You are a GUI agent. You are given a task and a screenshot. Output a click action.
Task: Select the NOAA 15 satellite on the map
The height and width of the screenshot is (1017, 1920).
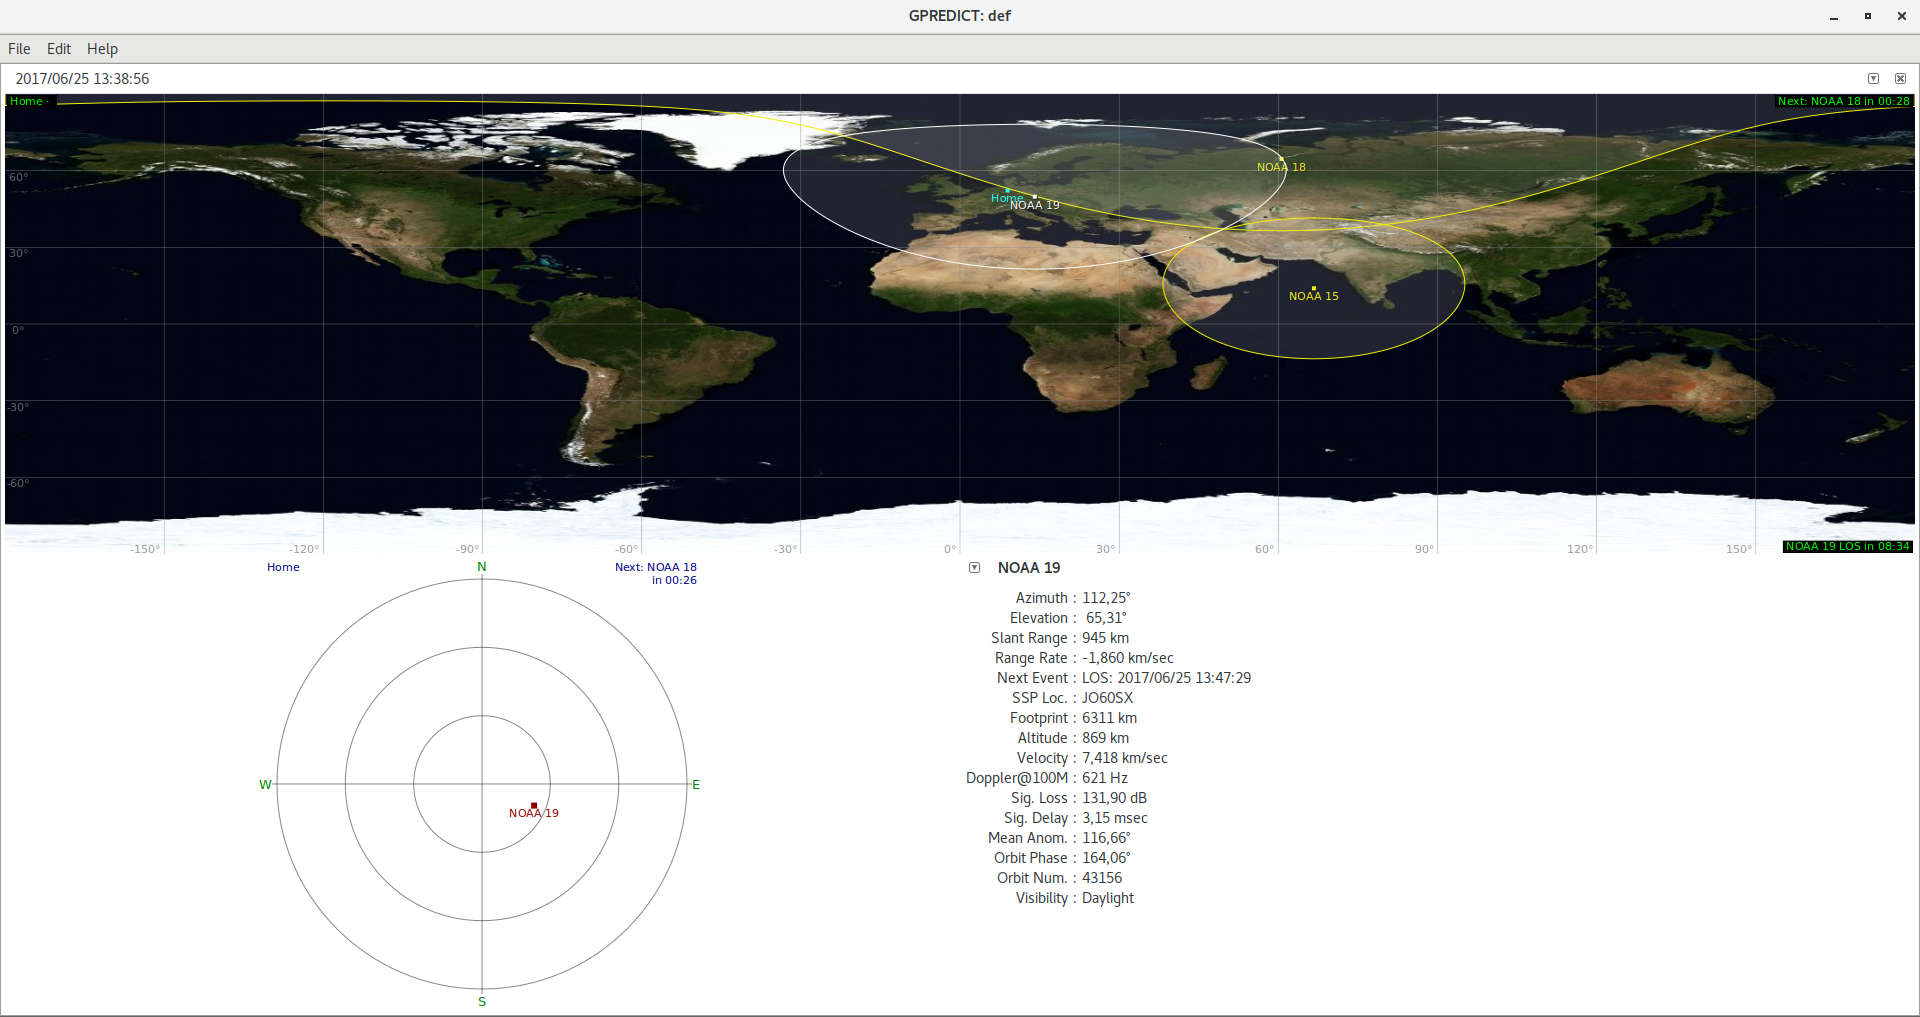point(1313,289)
